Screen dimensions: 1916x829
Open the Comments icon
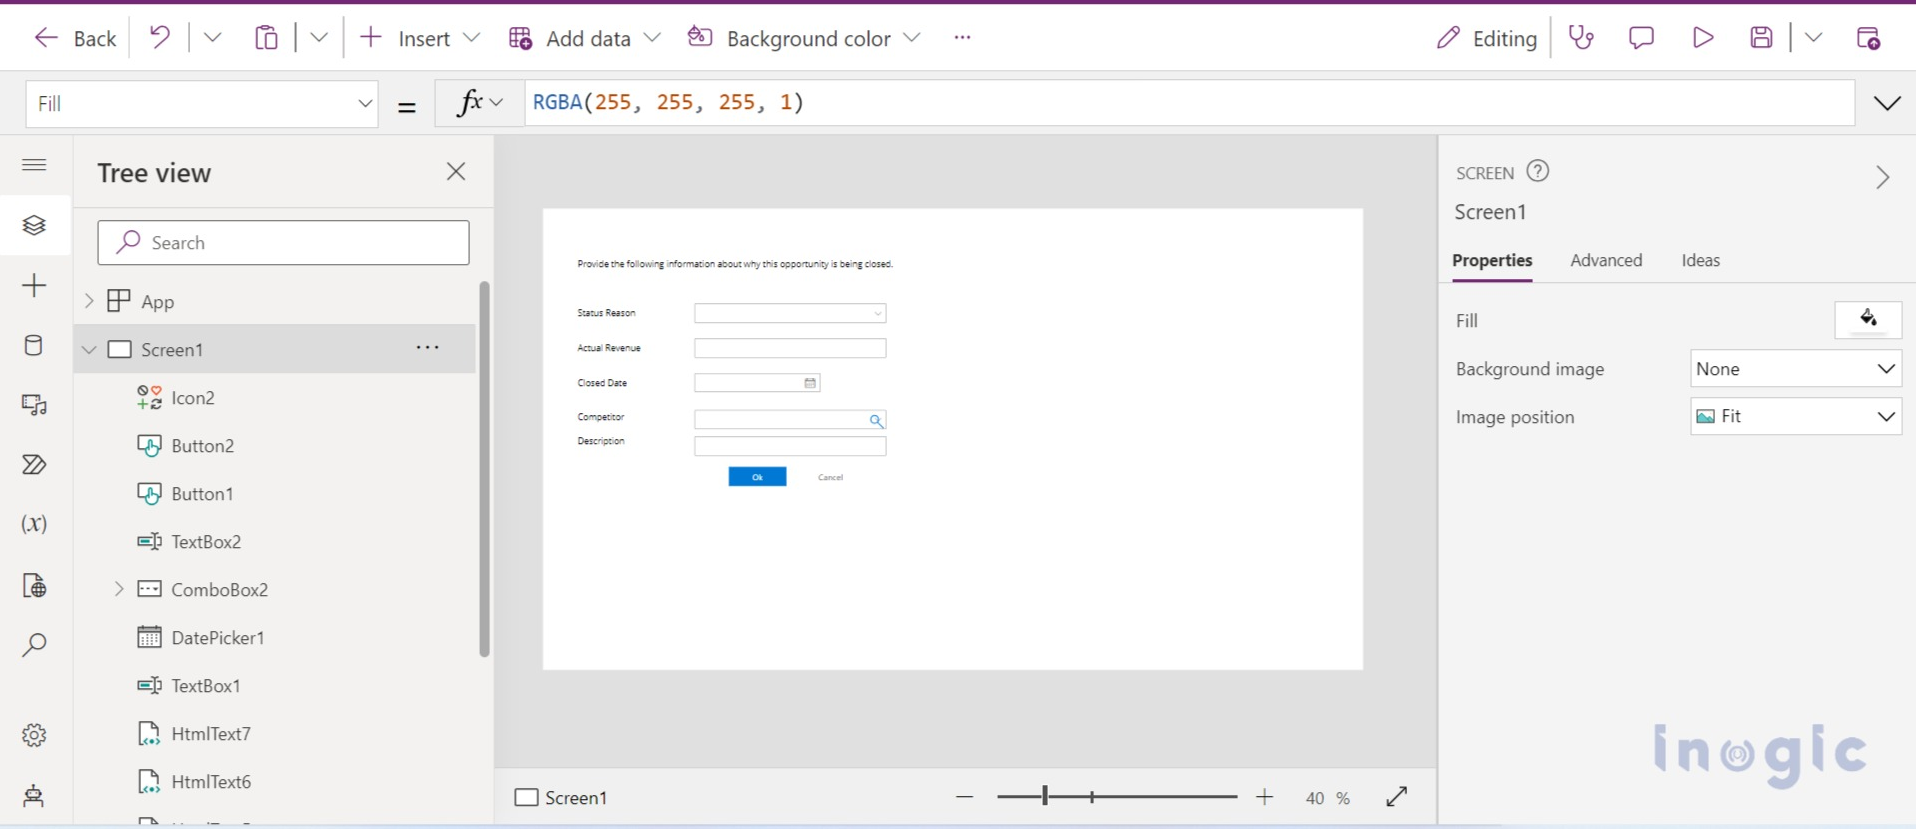click(1641, 38)
